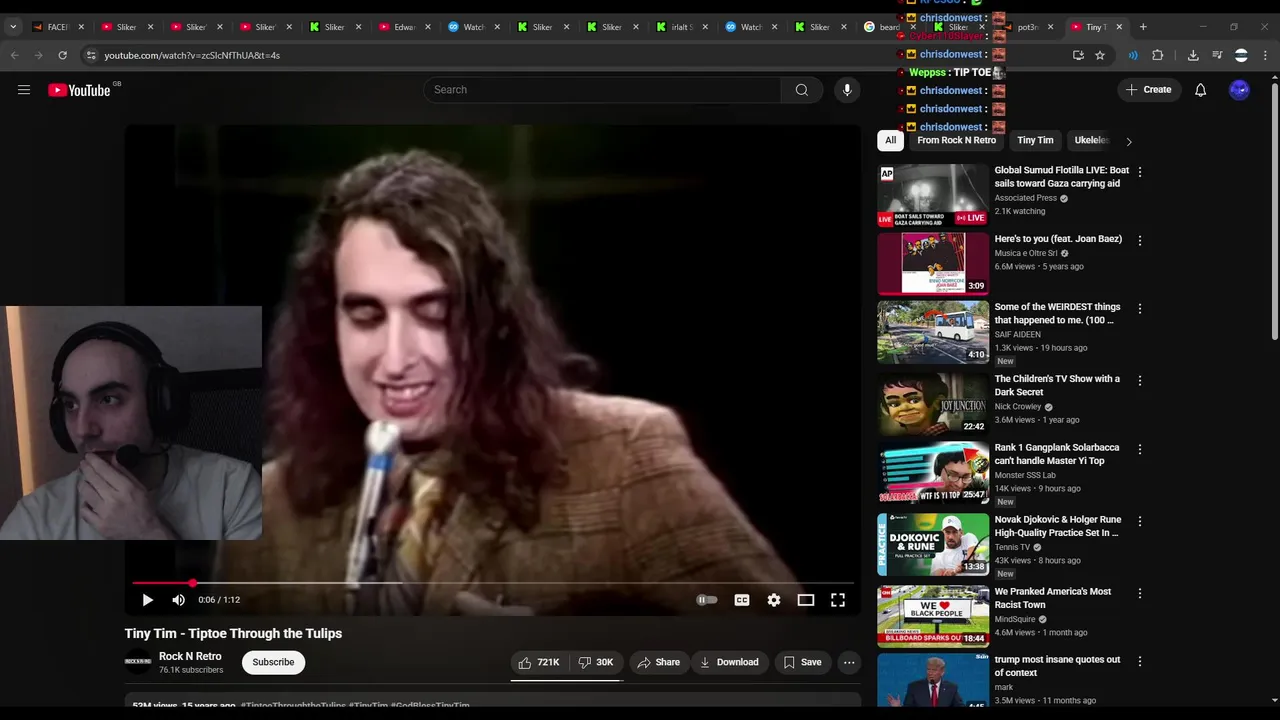Open the YouTube guide hamburger menu

(x=24, y=90)
